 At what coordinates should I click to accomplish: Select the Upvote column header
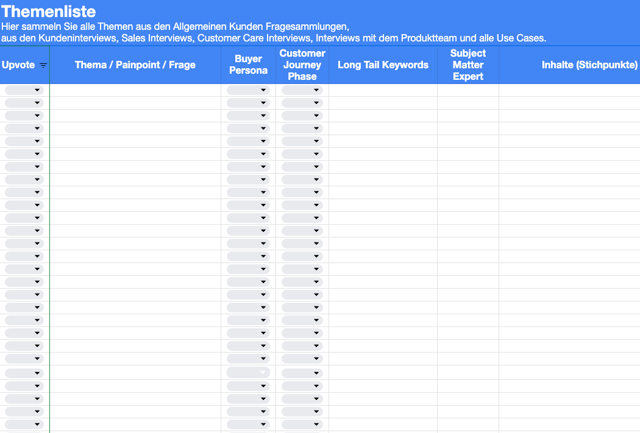pyautogui.click(x=24, y=65)
